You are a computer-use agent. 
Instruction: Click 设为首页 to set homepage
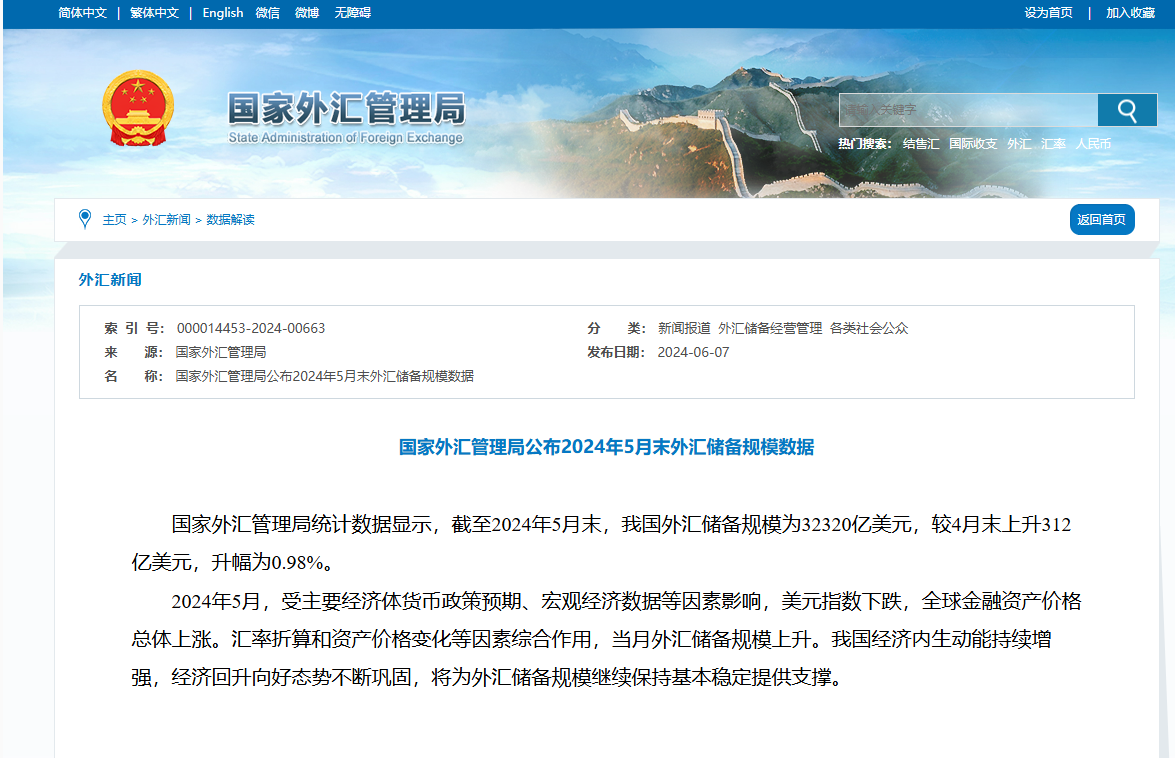(1048, 13)
